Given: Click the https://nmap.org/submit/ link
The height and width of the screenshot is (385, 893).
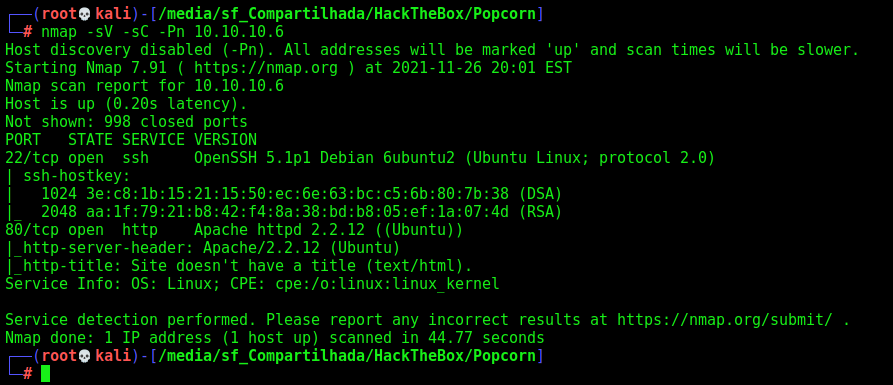Looking at the screenshot, I should [724, 320].
